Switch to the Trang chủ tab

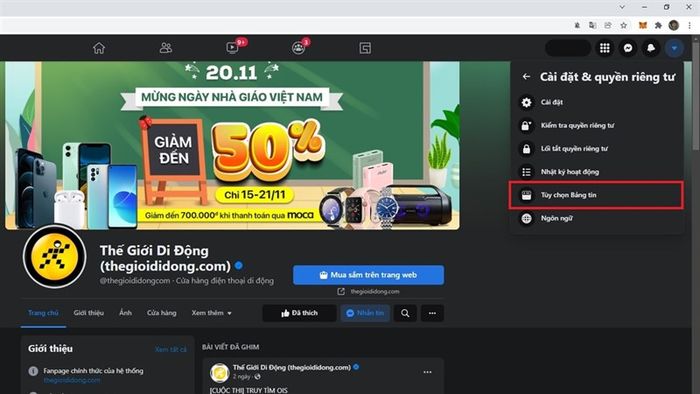(x=43, y=313)
